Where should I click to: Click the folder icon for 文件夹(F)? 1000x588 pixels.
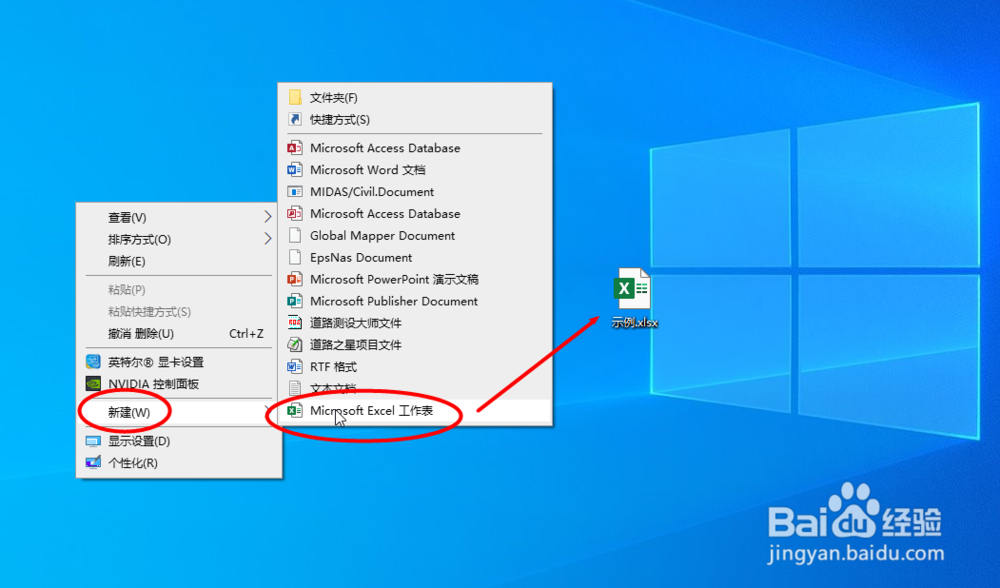(295, 98)
